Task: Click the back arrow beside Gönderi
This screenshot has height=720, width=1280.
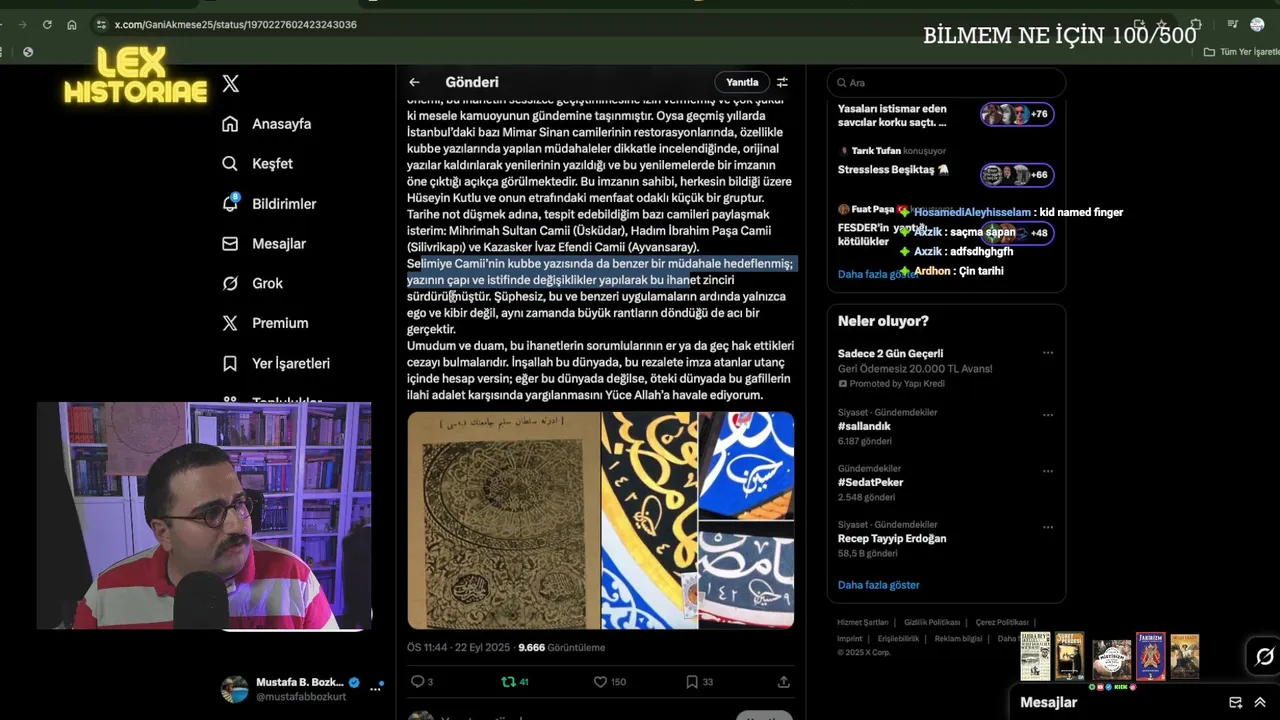Action: click(x=414, y=82)
